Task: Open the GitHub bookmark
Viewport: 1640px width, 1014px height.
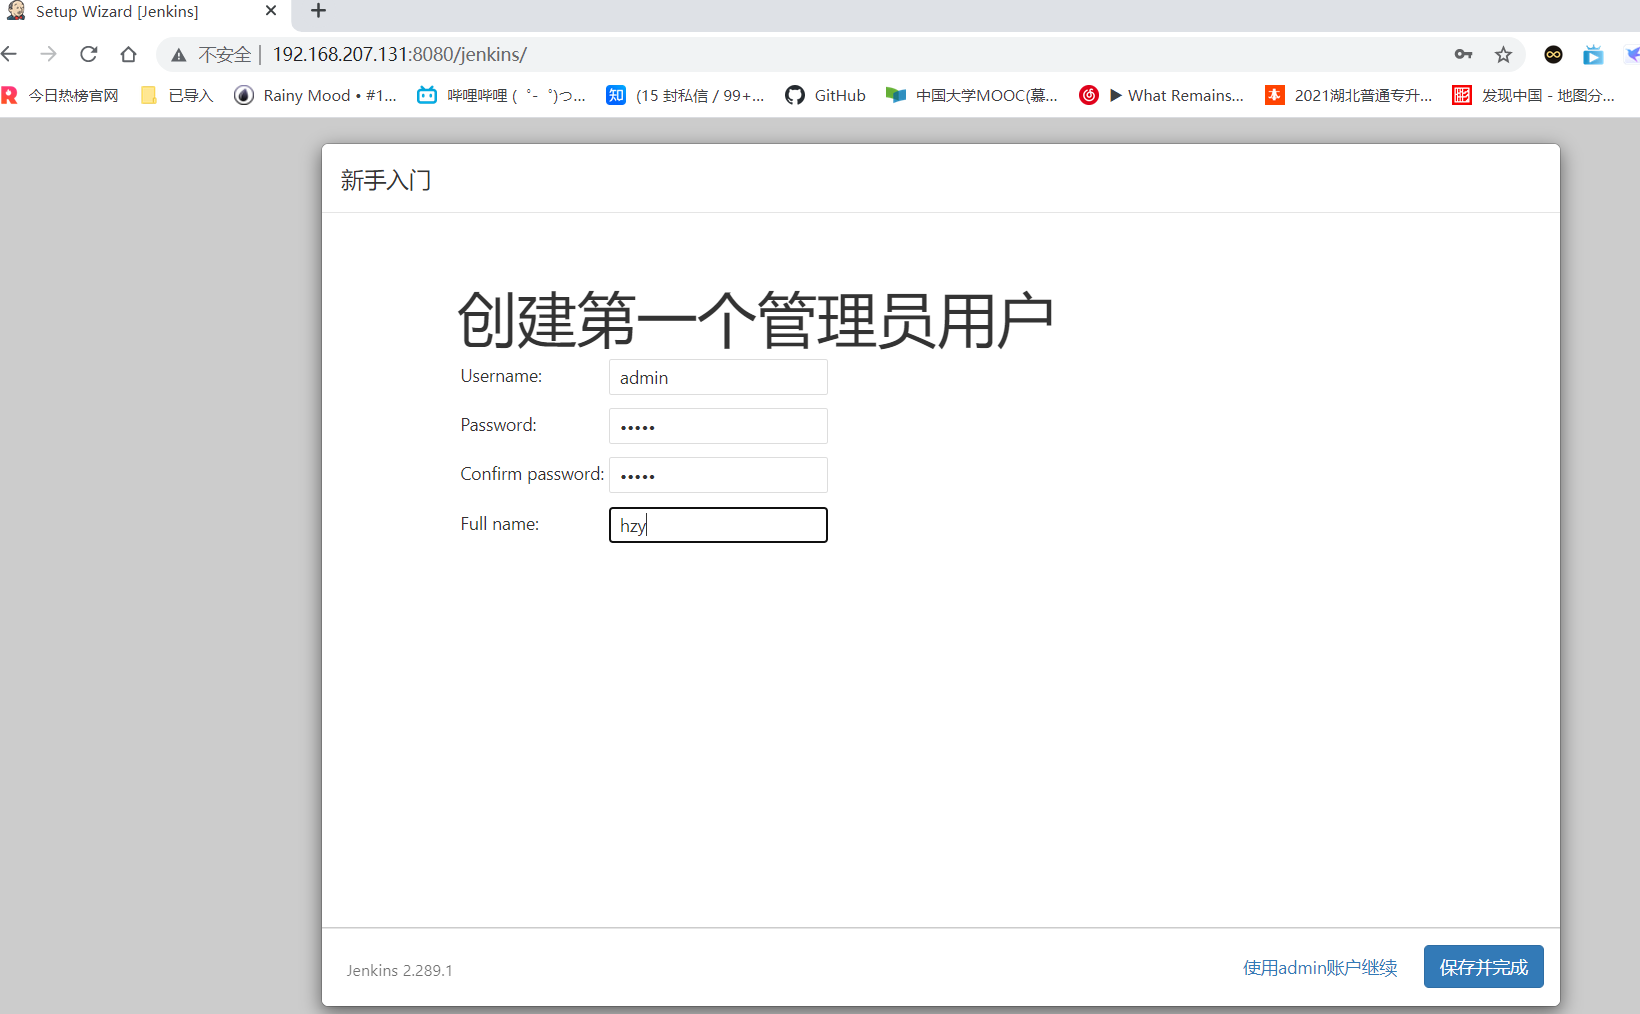Action: pyautogui.click(x=825, y=95)
